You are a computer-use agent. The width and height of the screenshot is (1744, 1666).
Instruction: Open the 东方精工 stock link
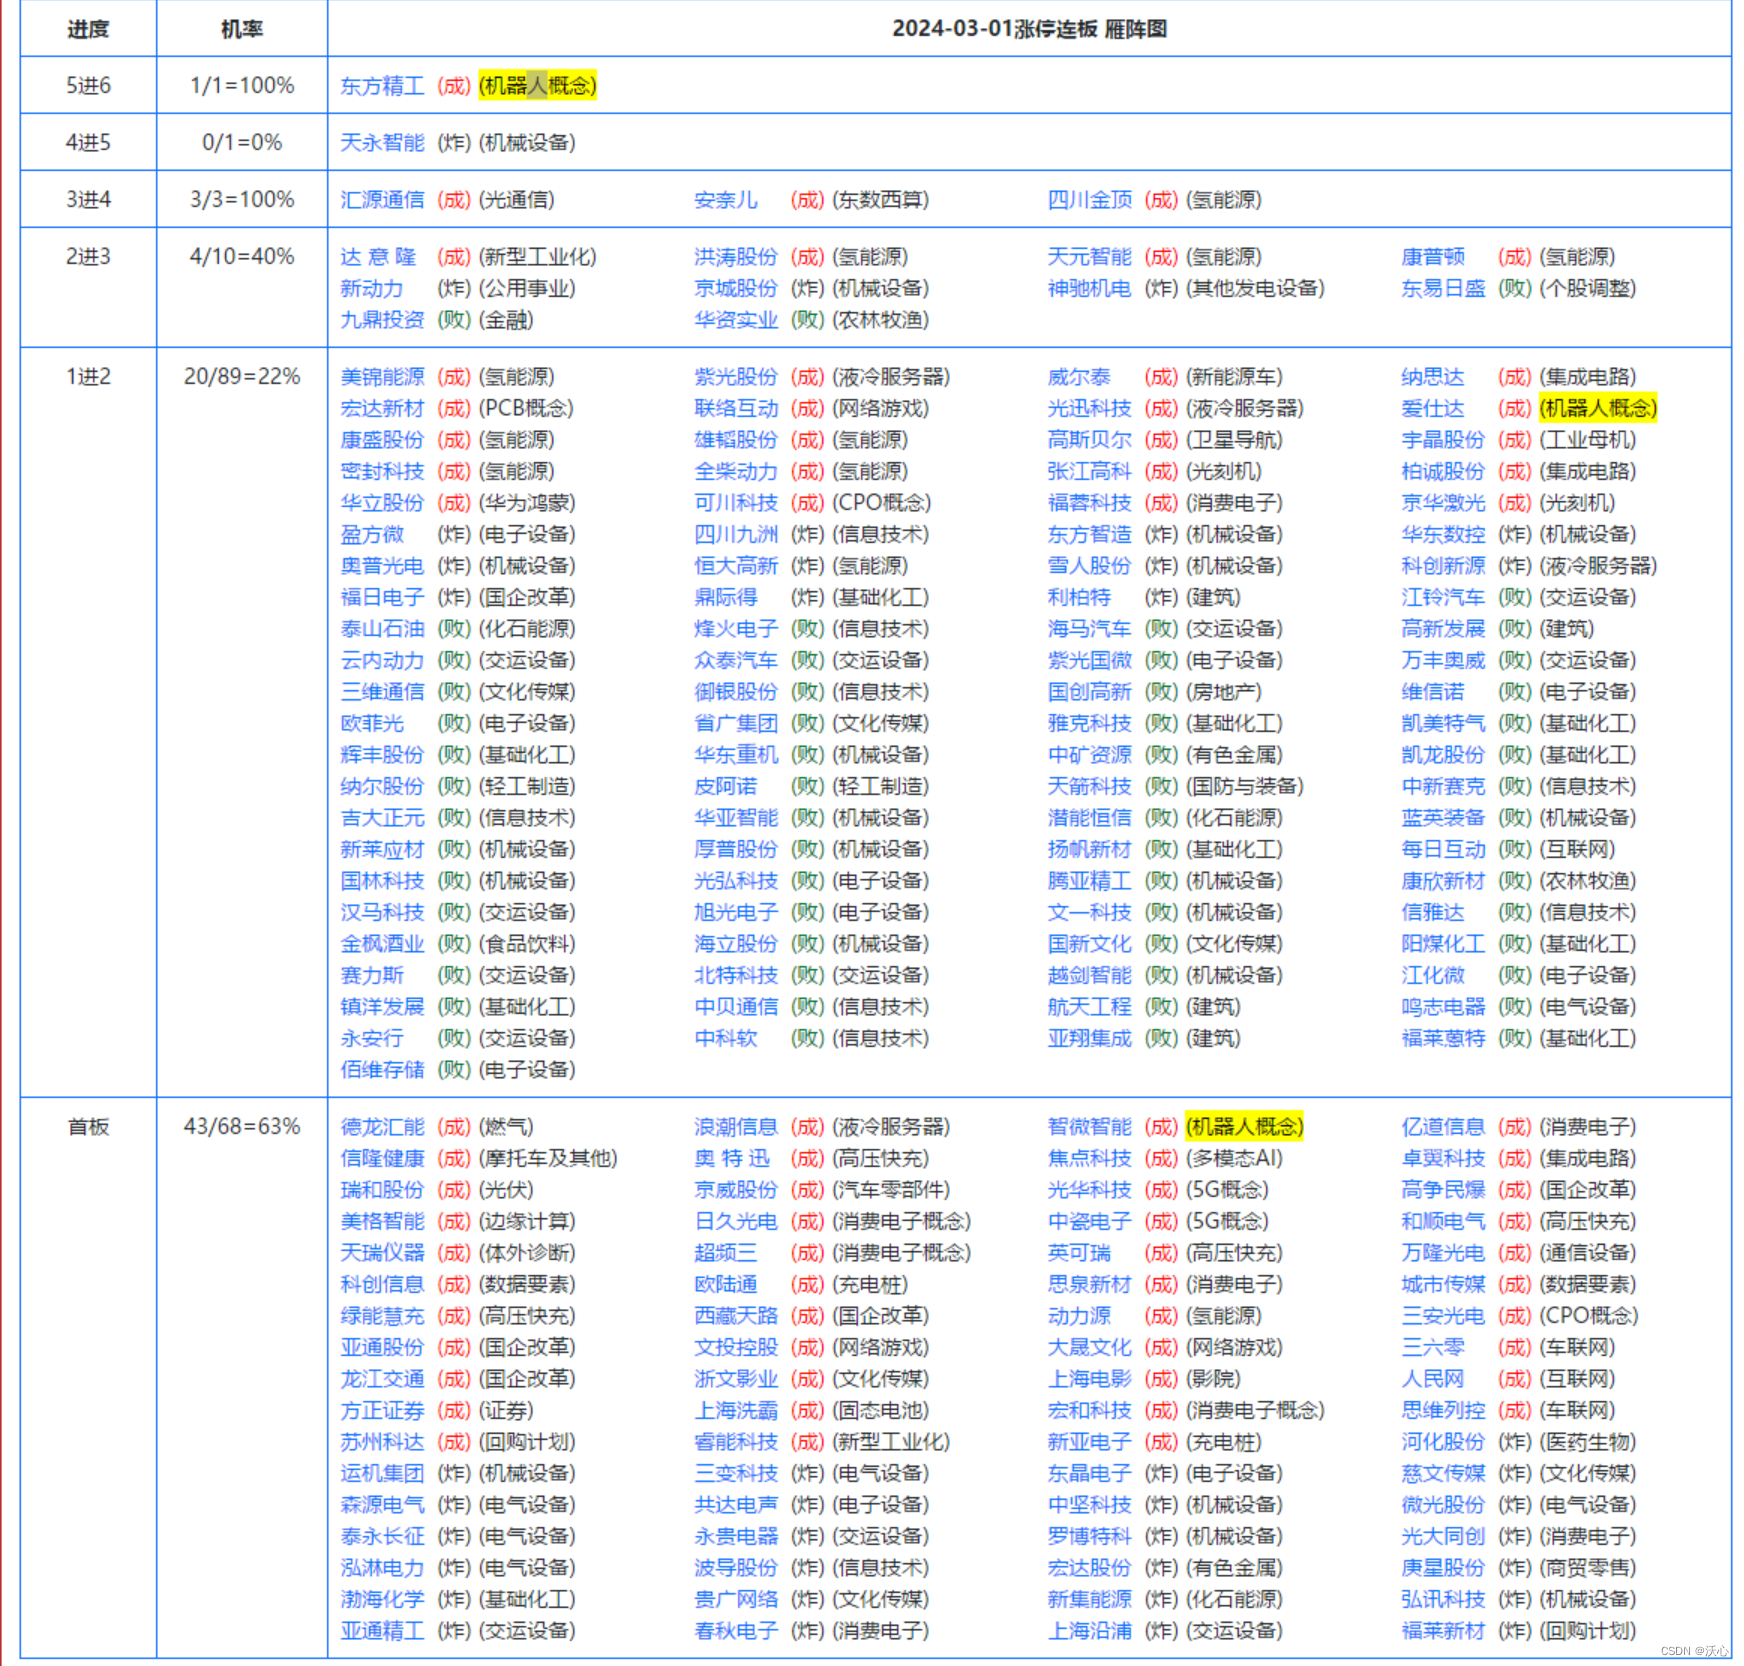382,86
